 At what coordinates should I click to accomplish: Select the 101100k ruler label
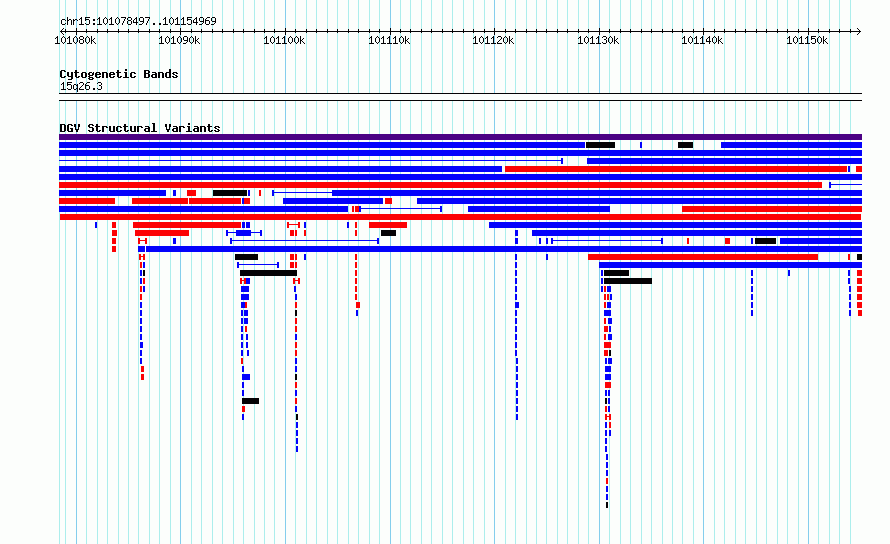pos(284,40)
